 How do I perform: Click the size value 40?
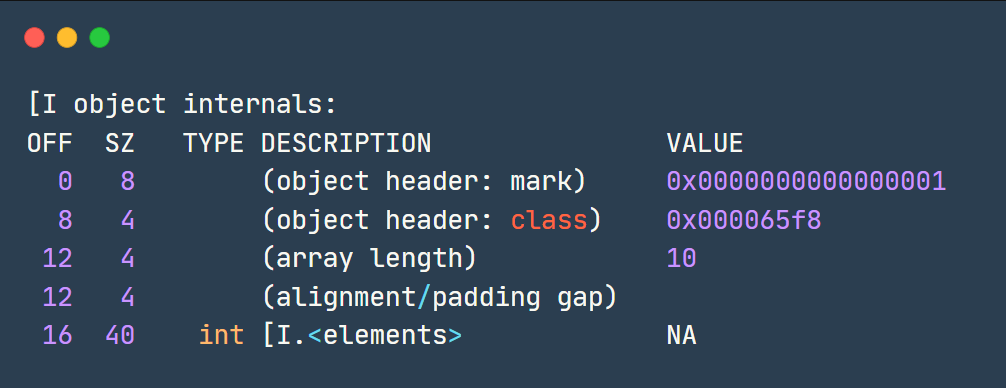[120, 335]
